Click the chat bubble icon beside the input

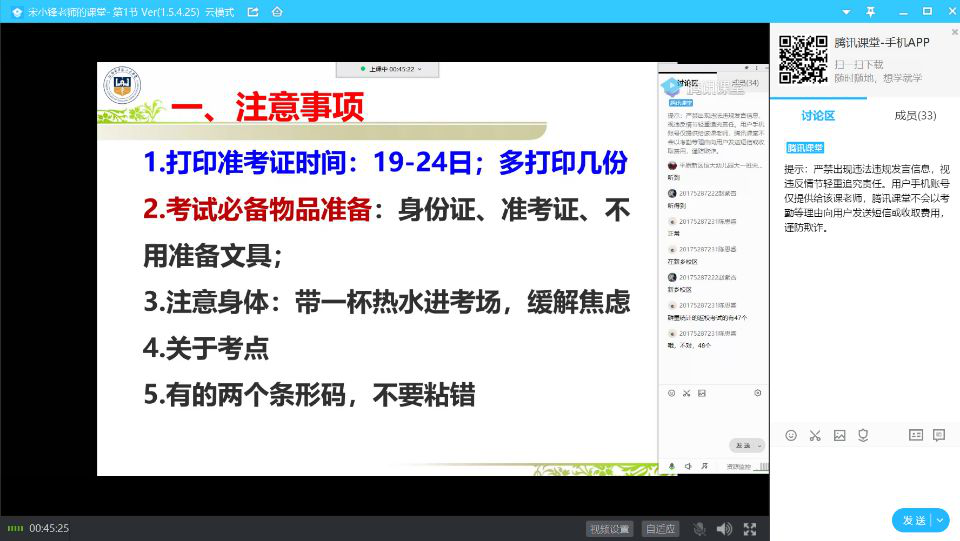[x=939, y=435]
